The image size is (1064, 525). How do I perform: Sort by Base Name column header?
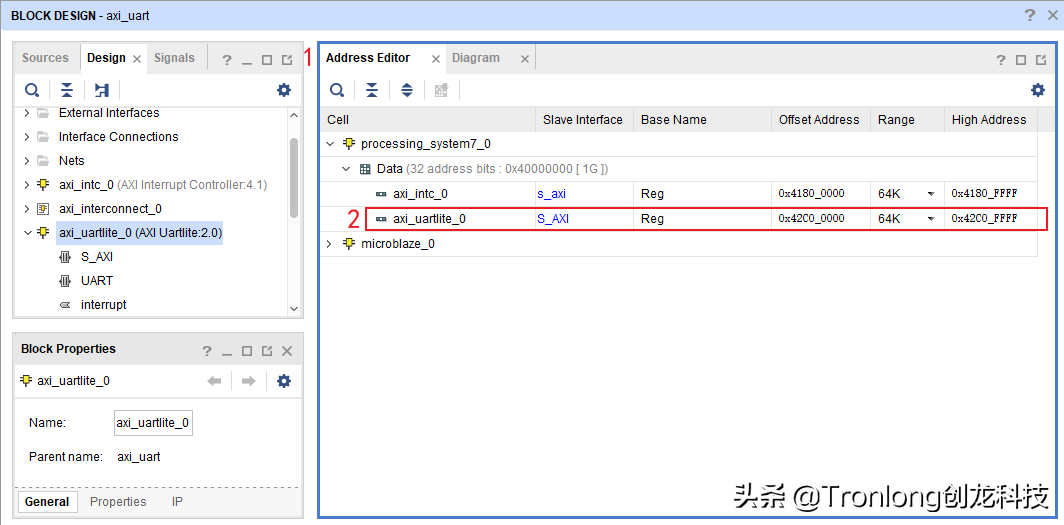702,119
